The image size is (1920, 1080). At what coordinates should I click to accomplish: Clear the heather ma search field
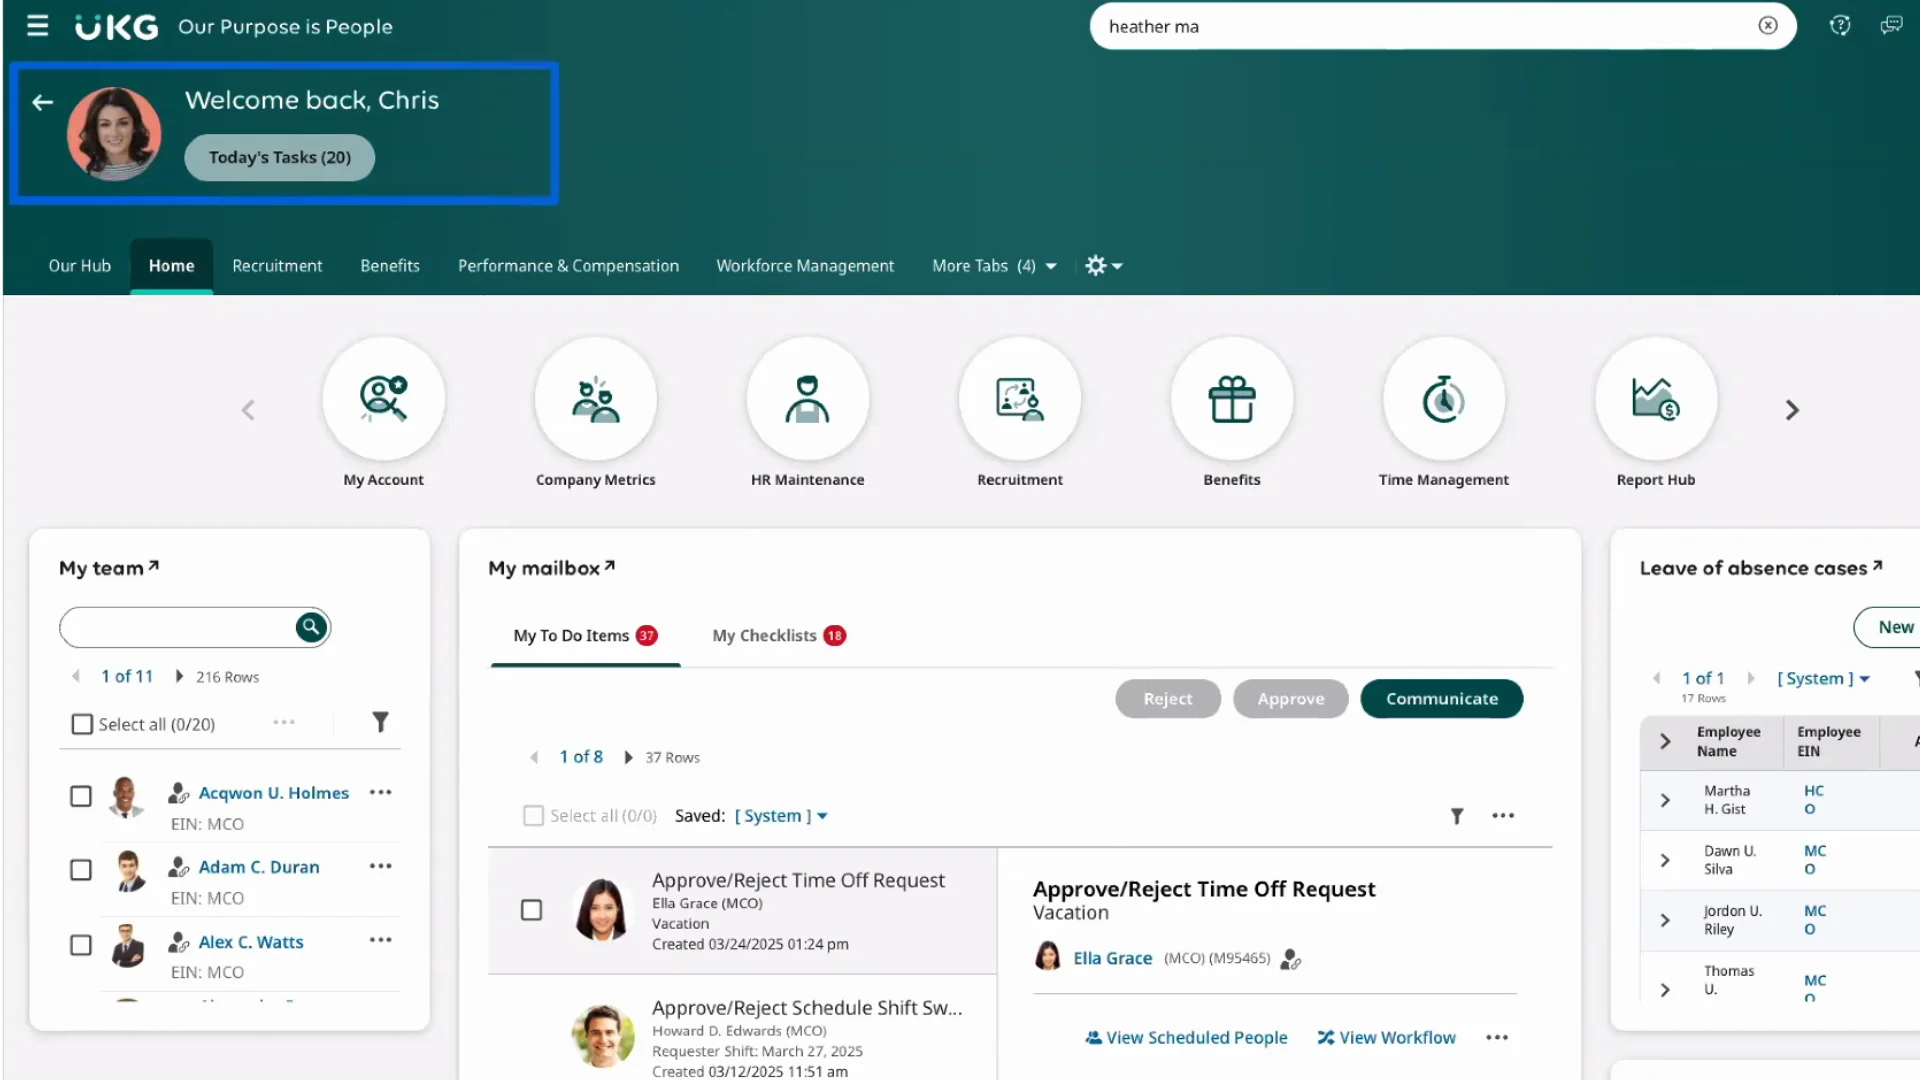tap(1767, 26)
